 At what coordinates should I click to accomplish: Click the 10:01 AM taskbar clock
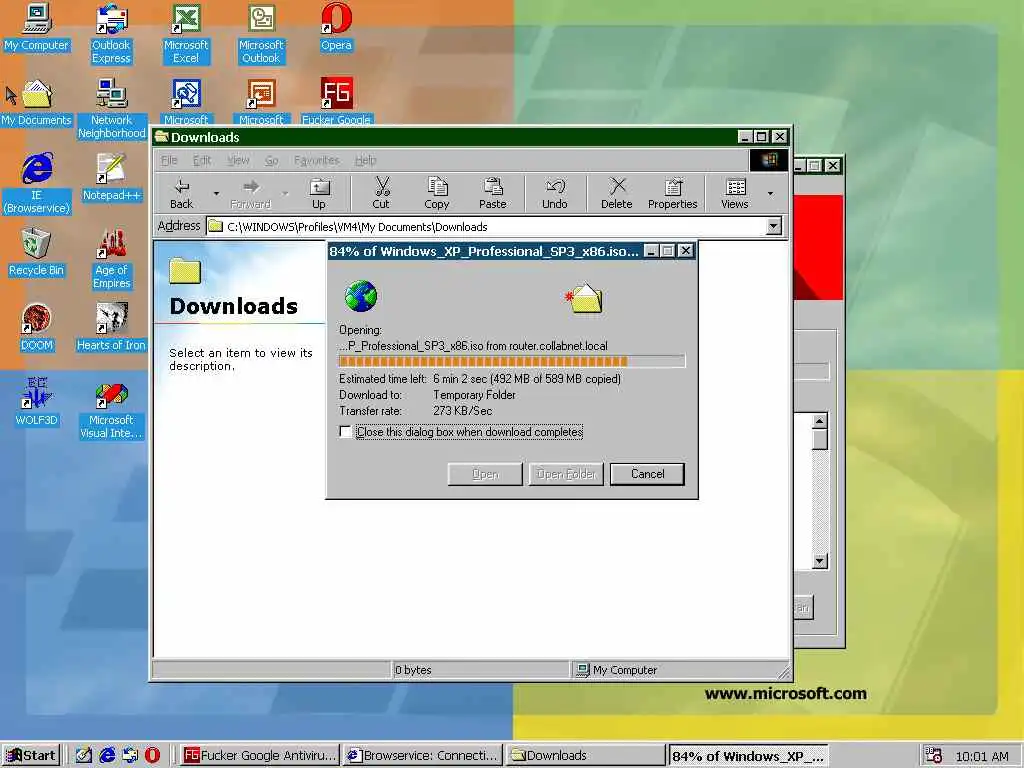click(982, 756)
